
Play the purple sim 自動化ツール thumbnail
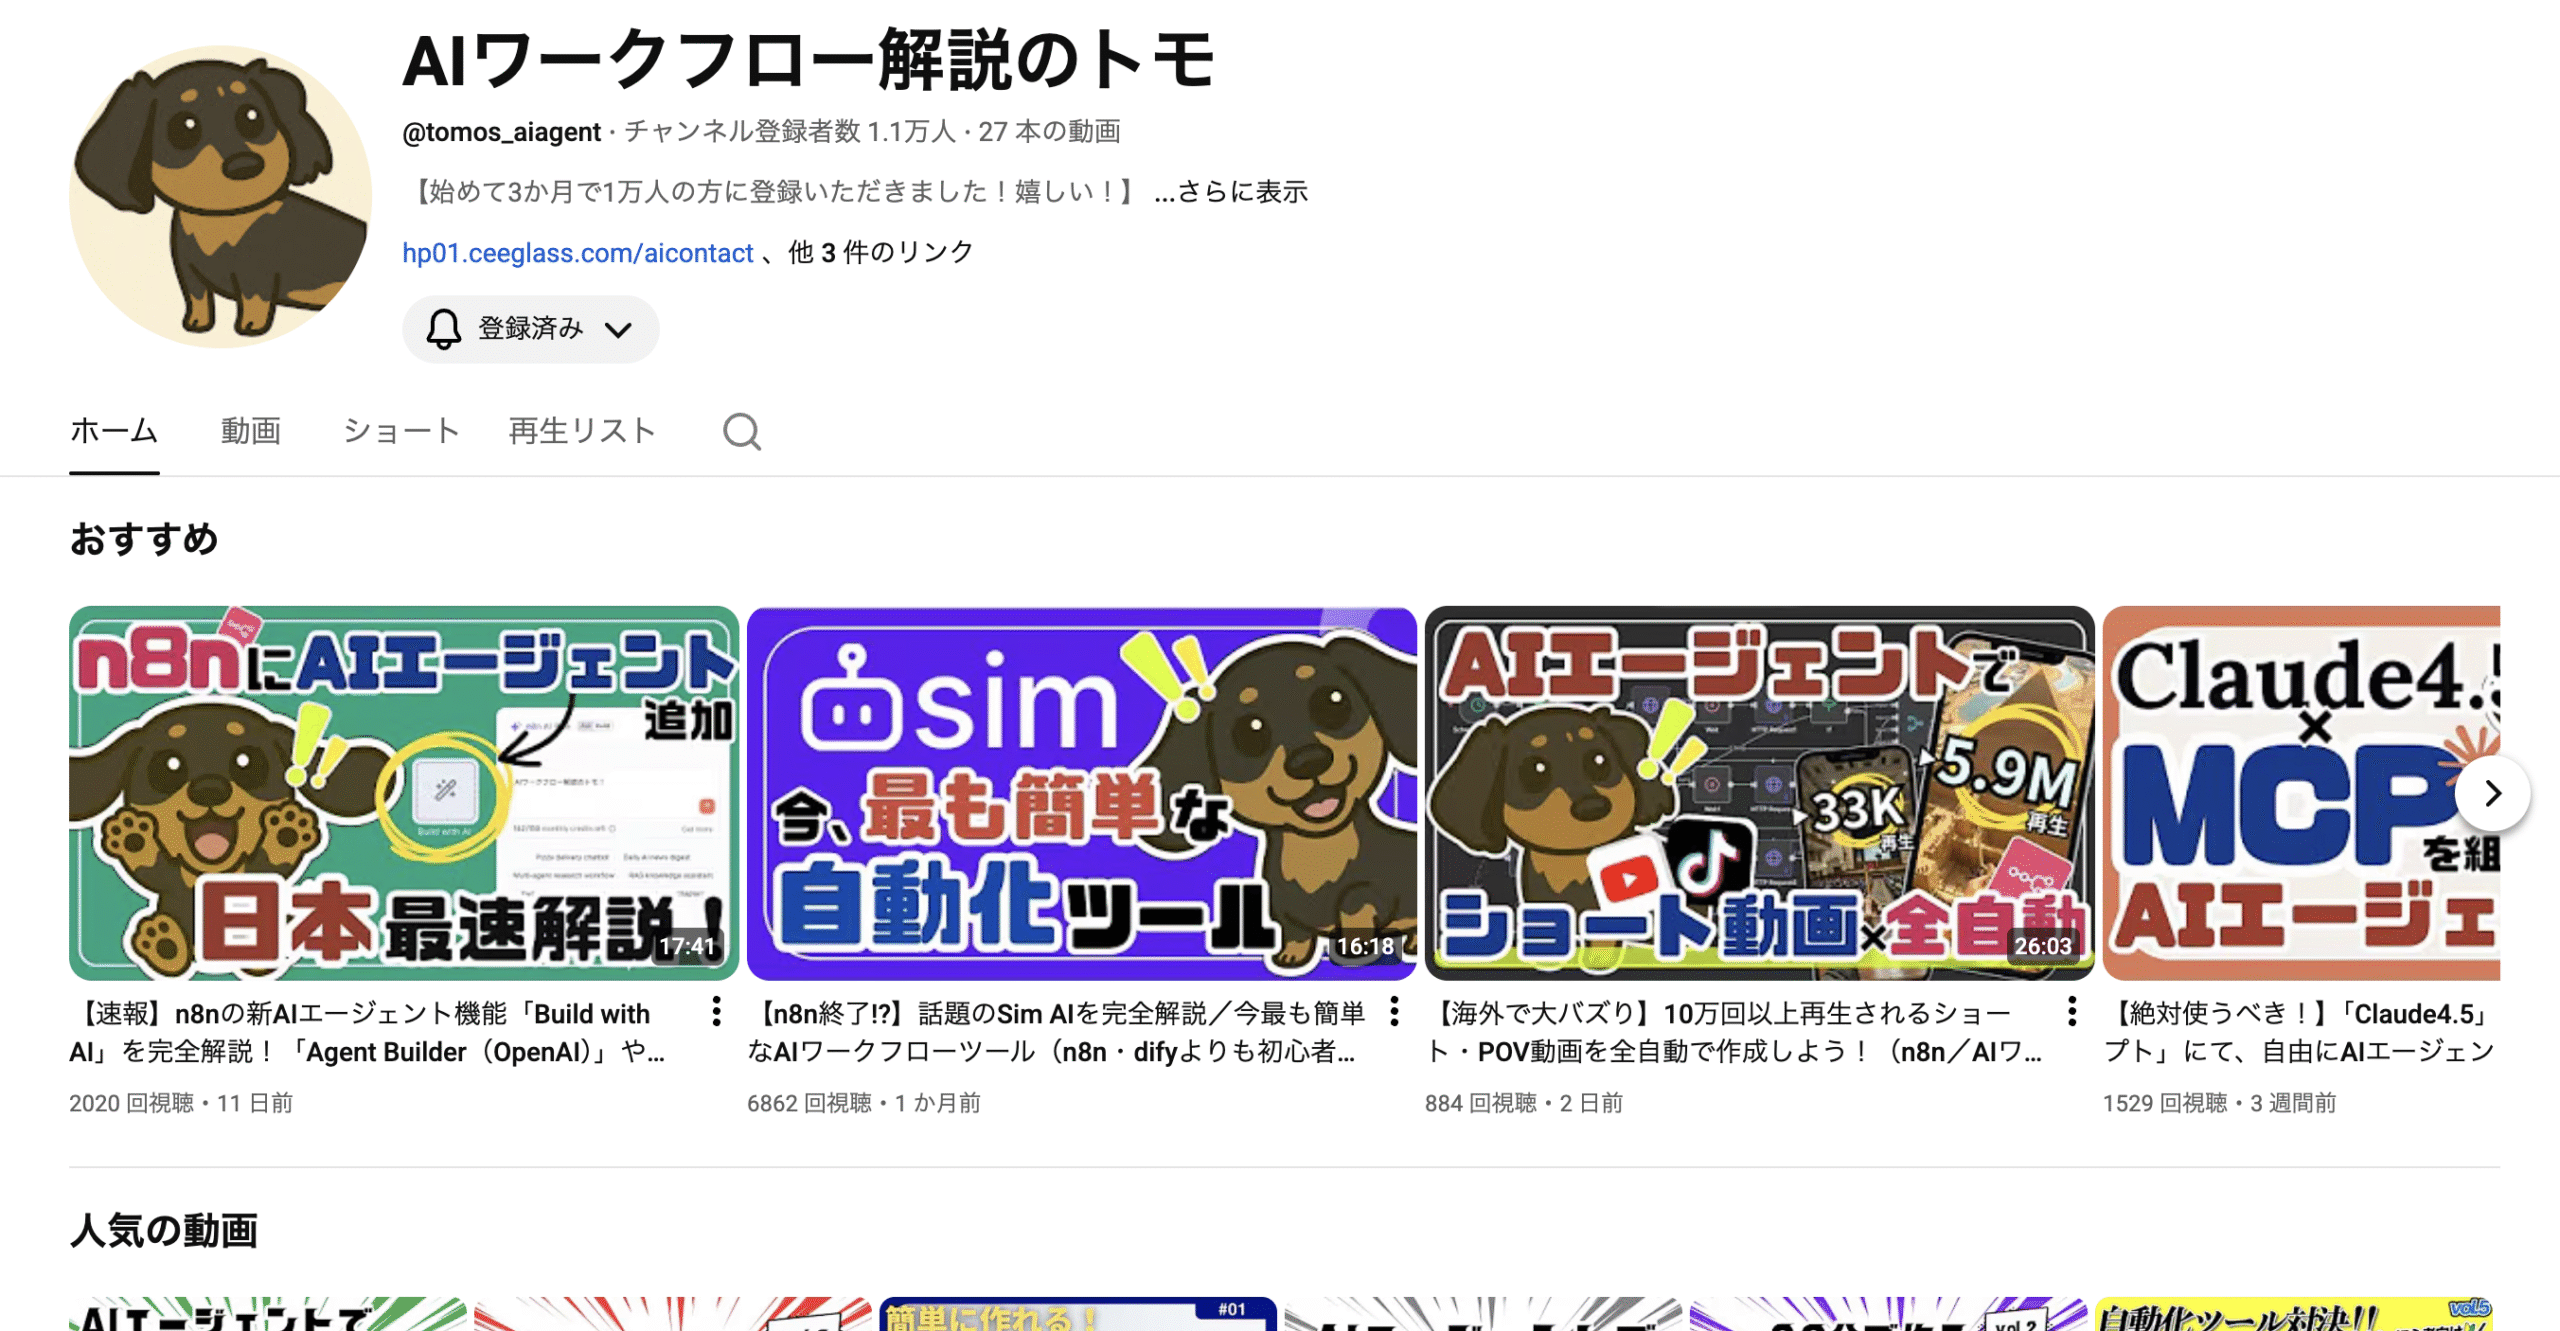[x=1081, y=792]
